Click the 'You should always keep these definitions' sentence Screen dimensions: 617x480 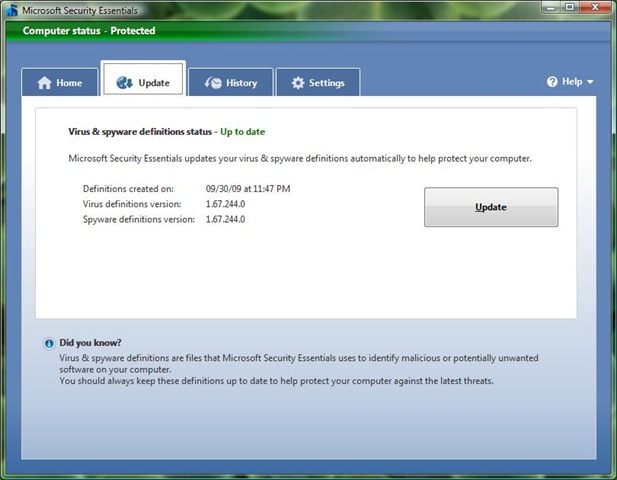click(x=276, y=381)
